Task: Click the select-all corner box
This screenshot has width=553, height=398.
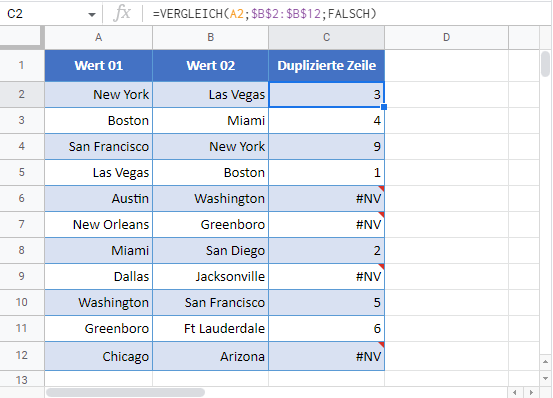Action: click(x=22, y=37)
